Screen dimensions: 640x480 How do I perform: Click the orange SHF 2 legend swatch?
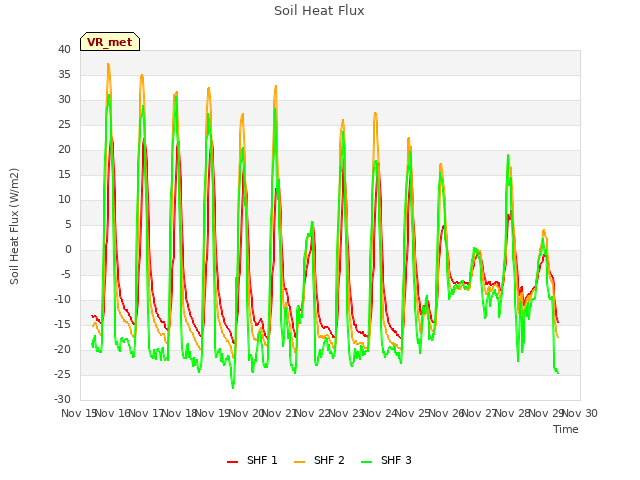tap(299, 462)
